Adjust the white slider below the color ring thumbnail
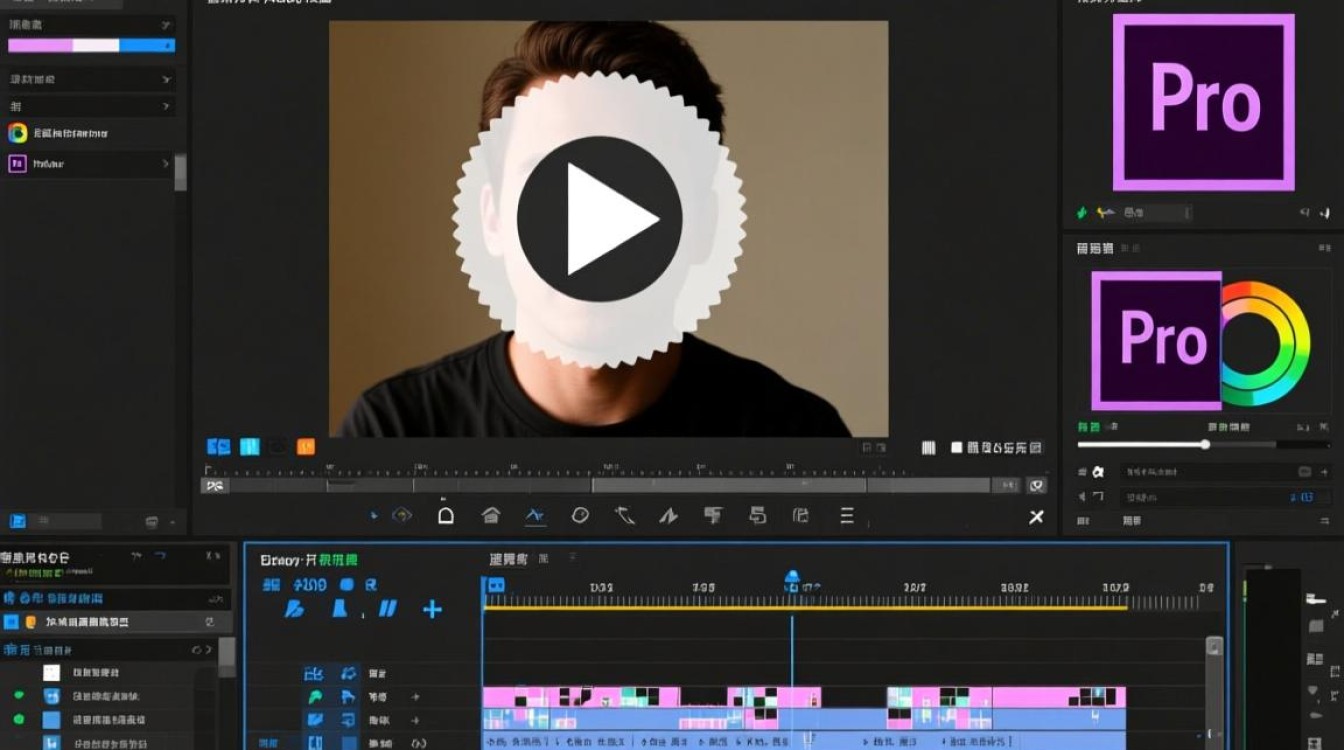Image resolution: width=1344 pixels, height=750 pixels. pyautogui.click(x=1205, y=444)
